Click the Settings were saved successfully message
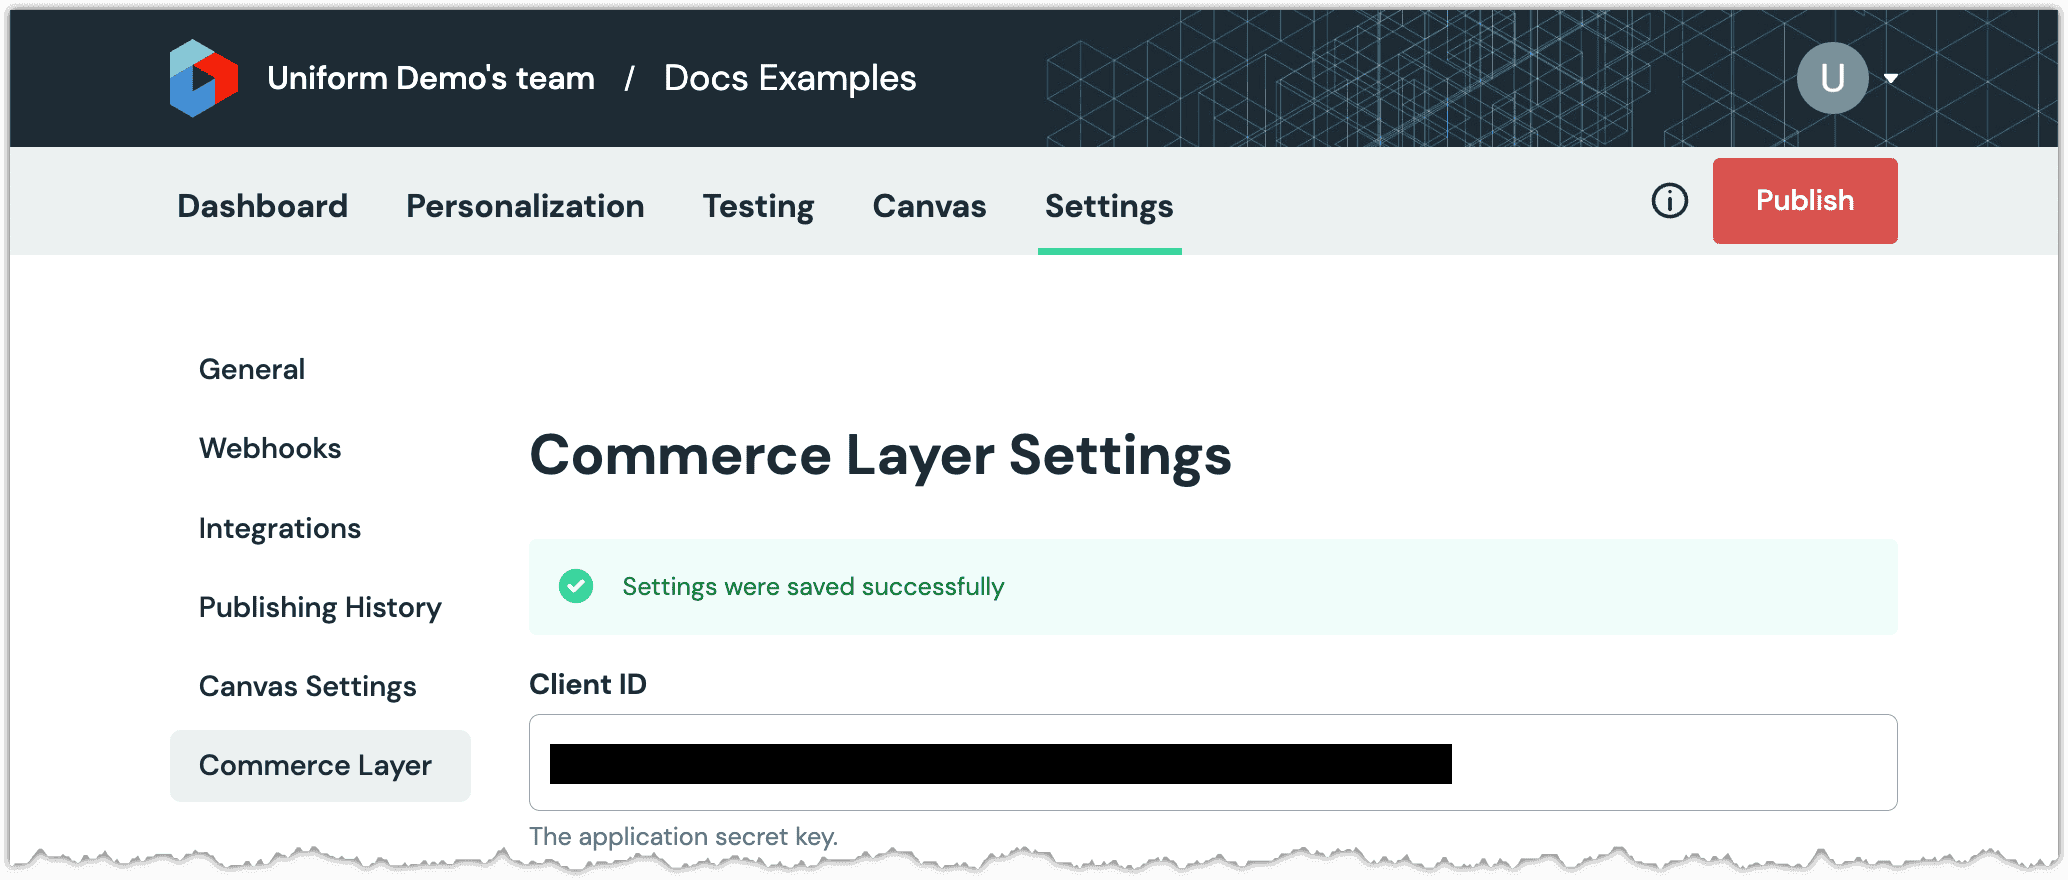This screenshot has height=880, width=2068. point(813,586)
